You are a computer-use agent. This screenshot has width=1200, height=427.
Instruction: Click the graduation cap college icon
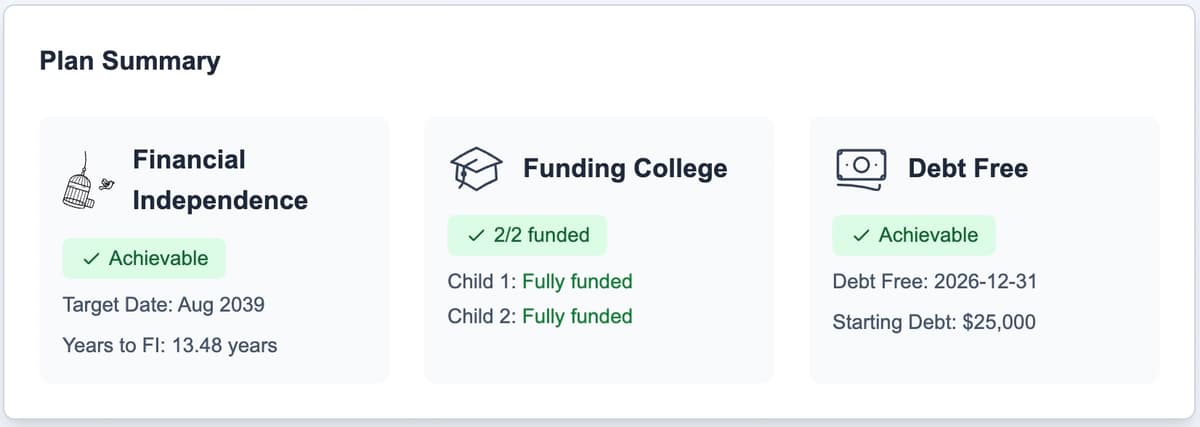[475, 169]
